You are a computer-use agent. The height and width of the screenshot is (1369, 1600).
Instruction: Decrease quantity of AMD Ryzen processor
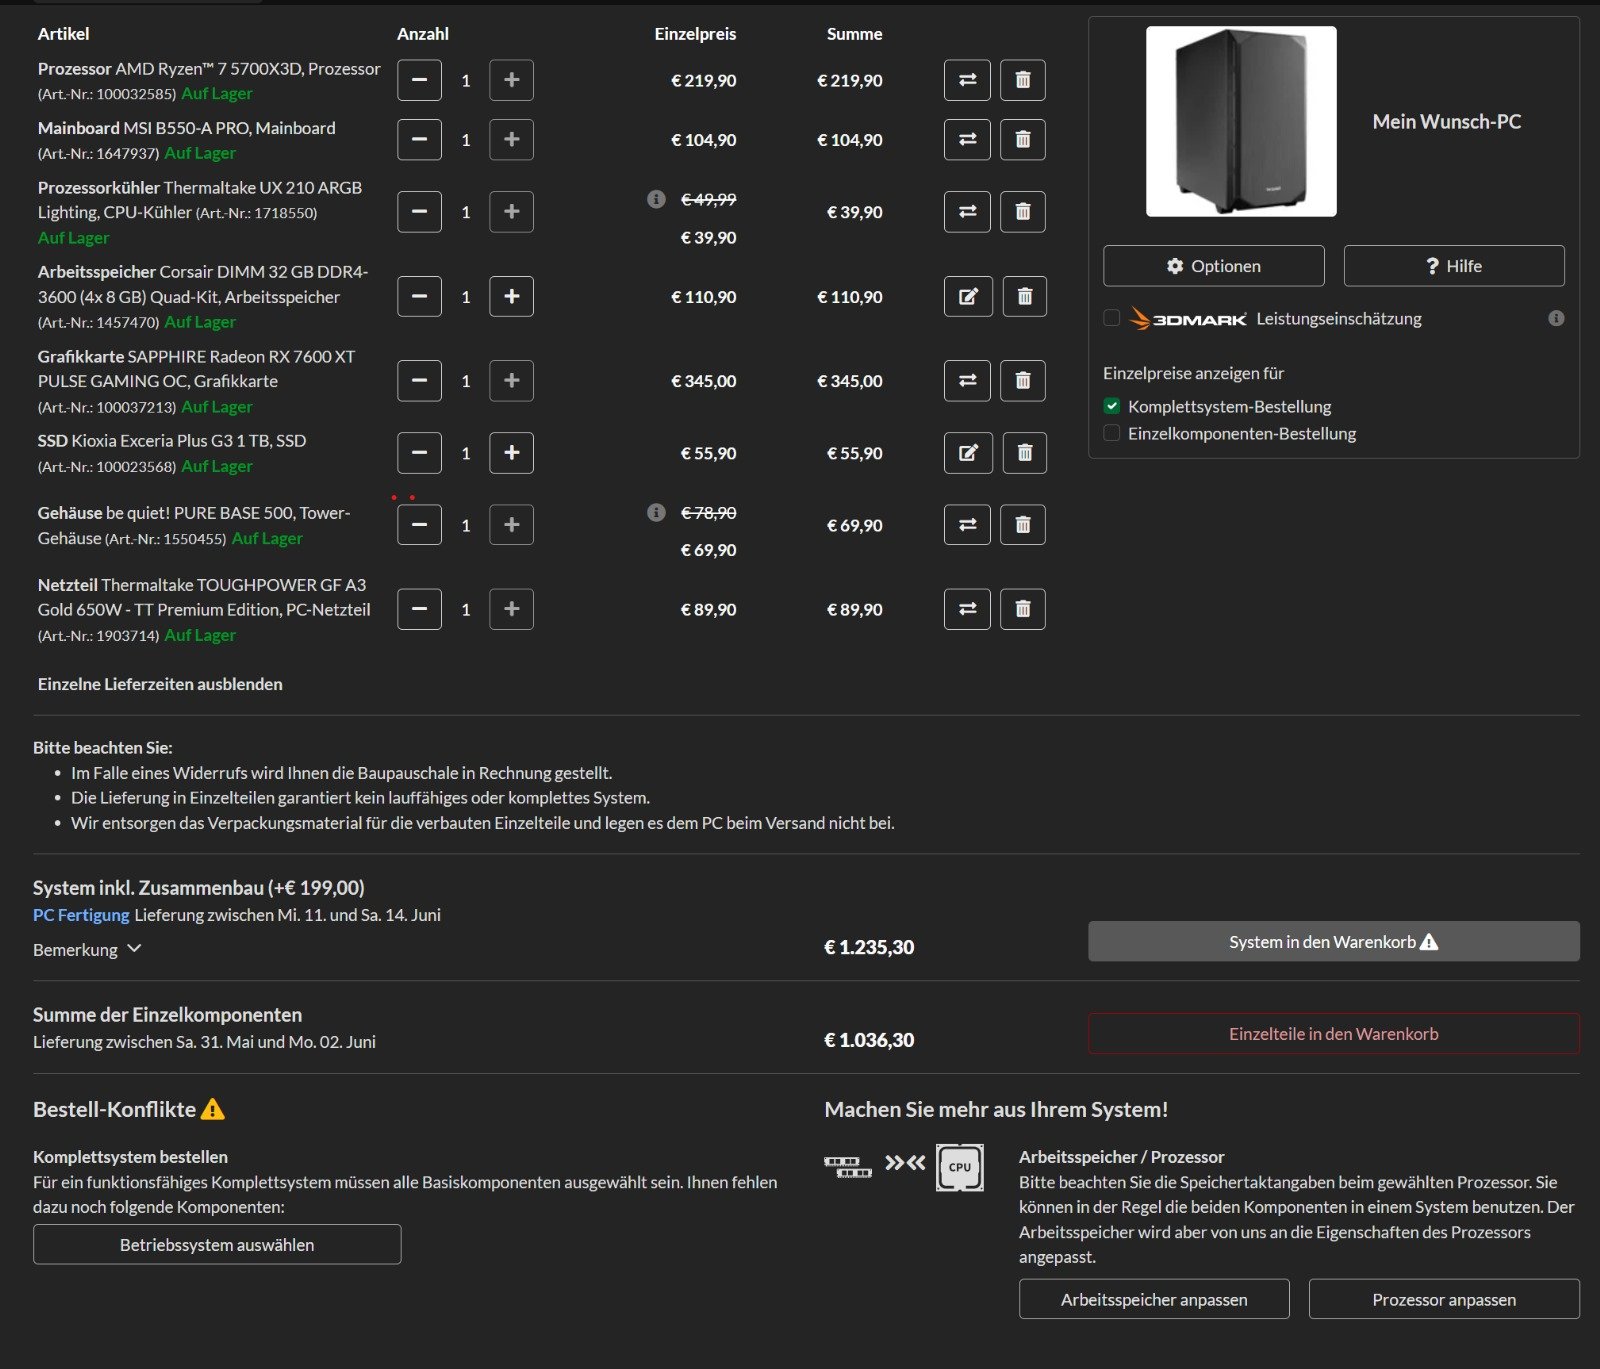coord(419,80)
